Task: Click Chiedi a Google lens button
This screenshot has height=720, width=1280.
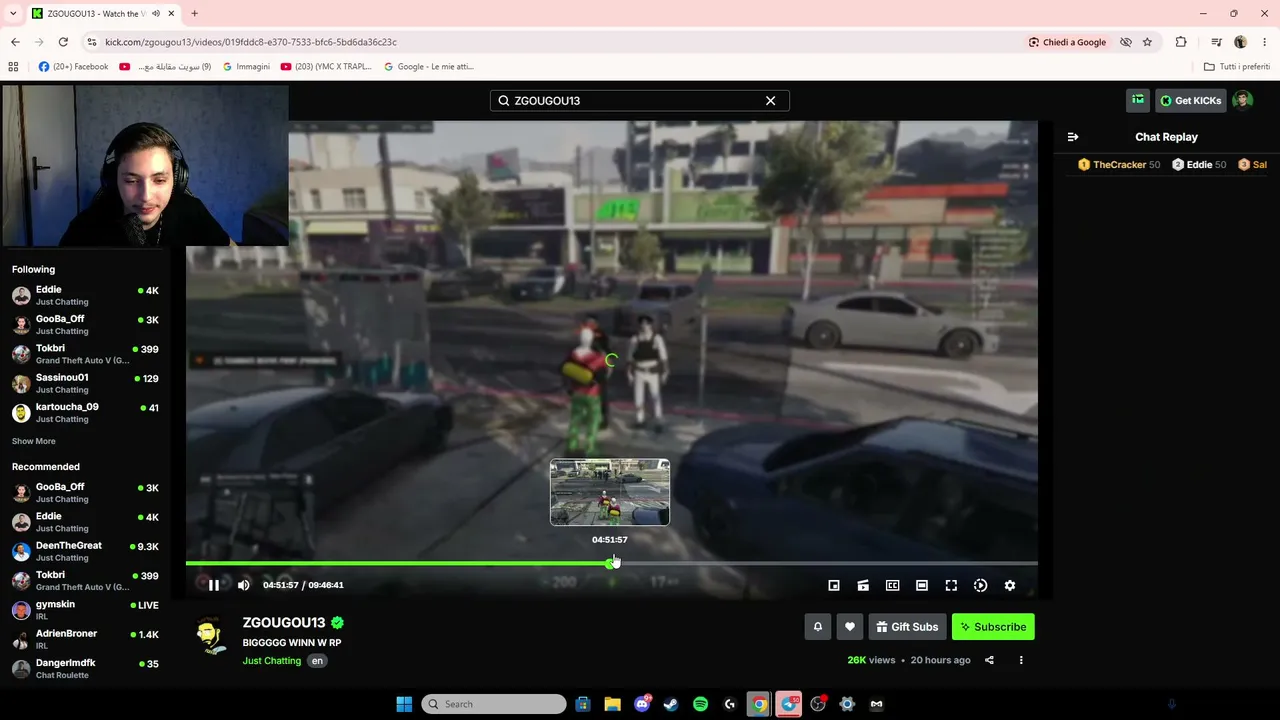Action: tap(1068, 42)
